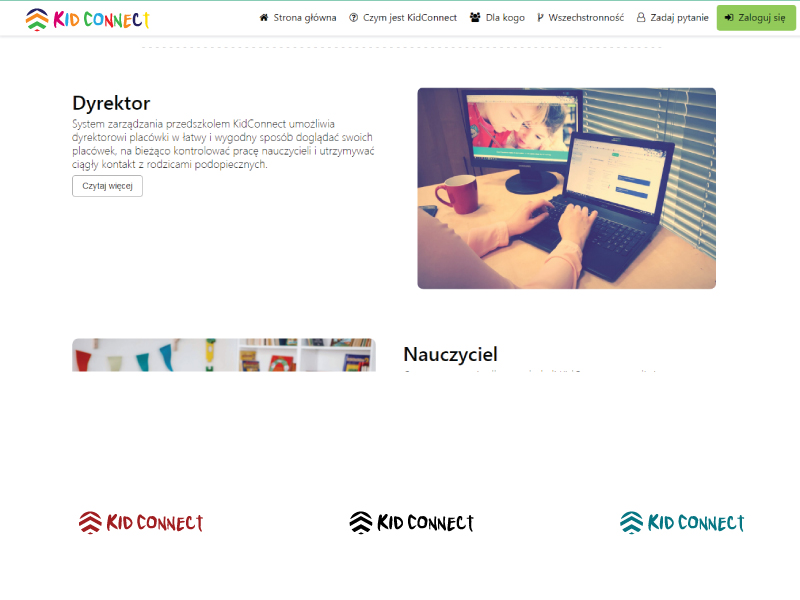
Task: Click the colorful Kid Connect header logo
Action: (x=88, y=19)
